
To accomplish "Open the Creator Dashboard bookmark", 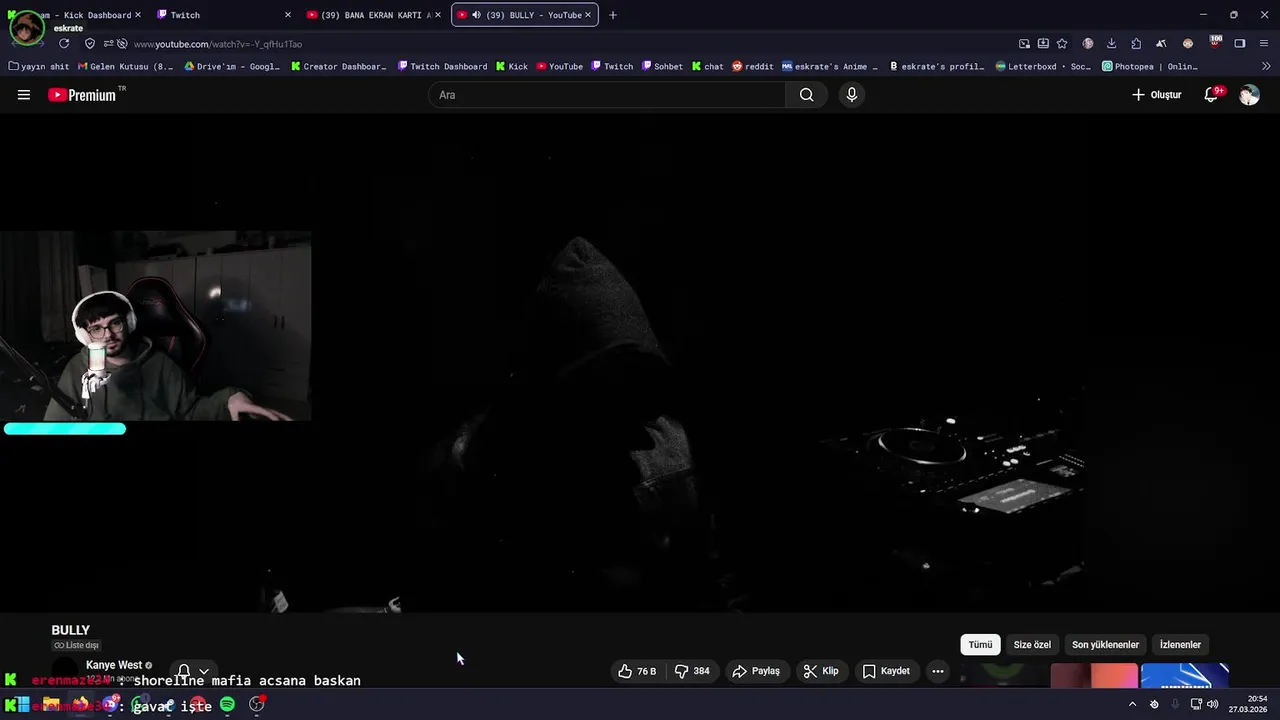I will point(339,67).
